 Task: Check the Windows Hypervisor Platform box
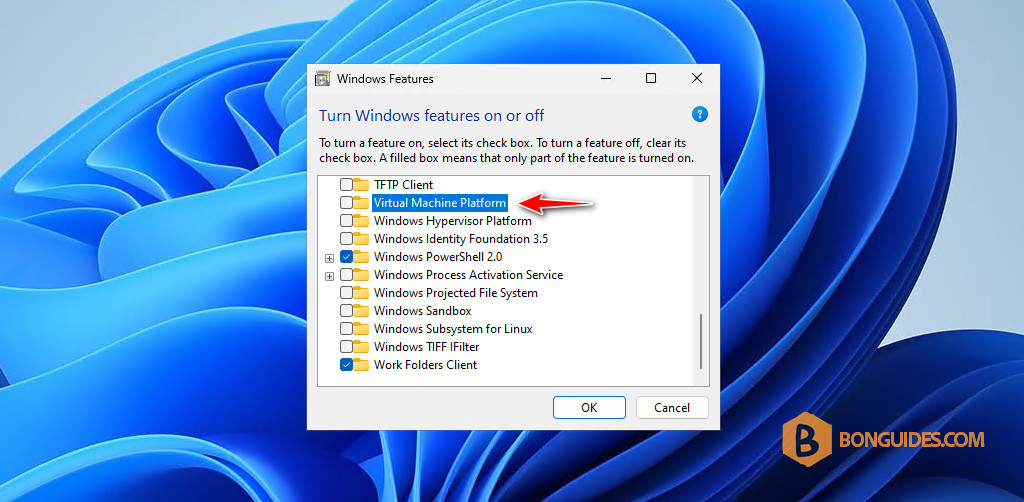[346, 221]
